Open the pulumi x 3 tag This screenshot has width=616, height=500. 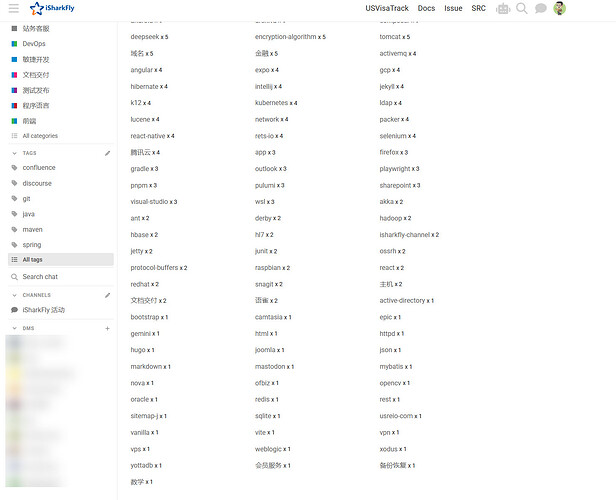pos(270,185)
